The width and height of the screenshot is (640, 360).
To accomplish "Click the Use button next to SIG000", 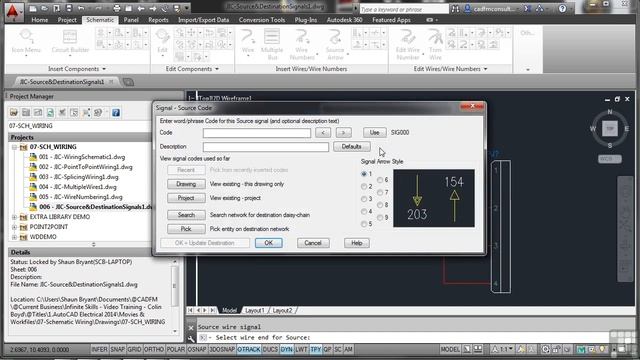I will [x=375, y=133].
